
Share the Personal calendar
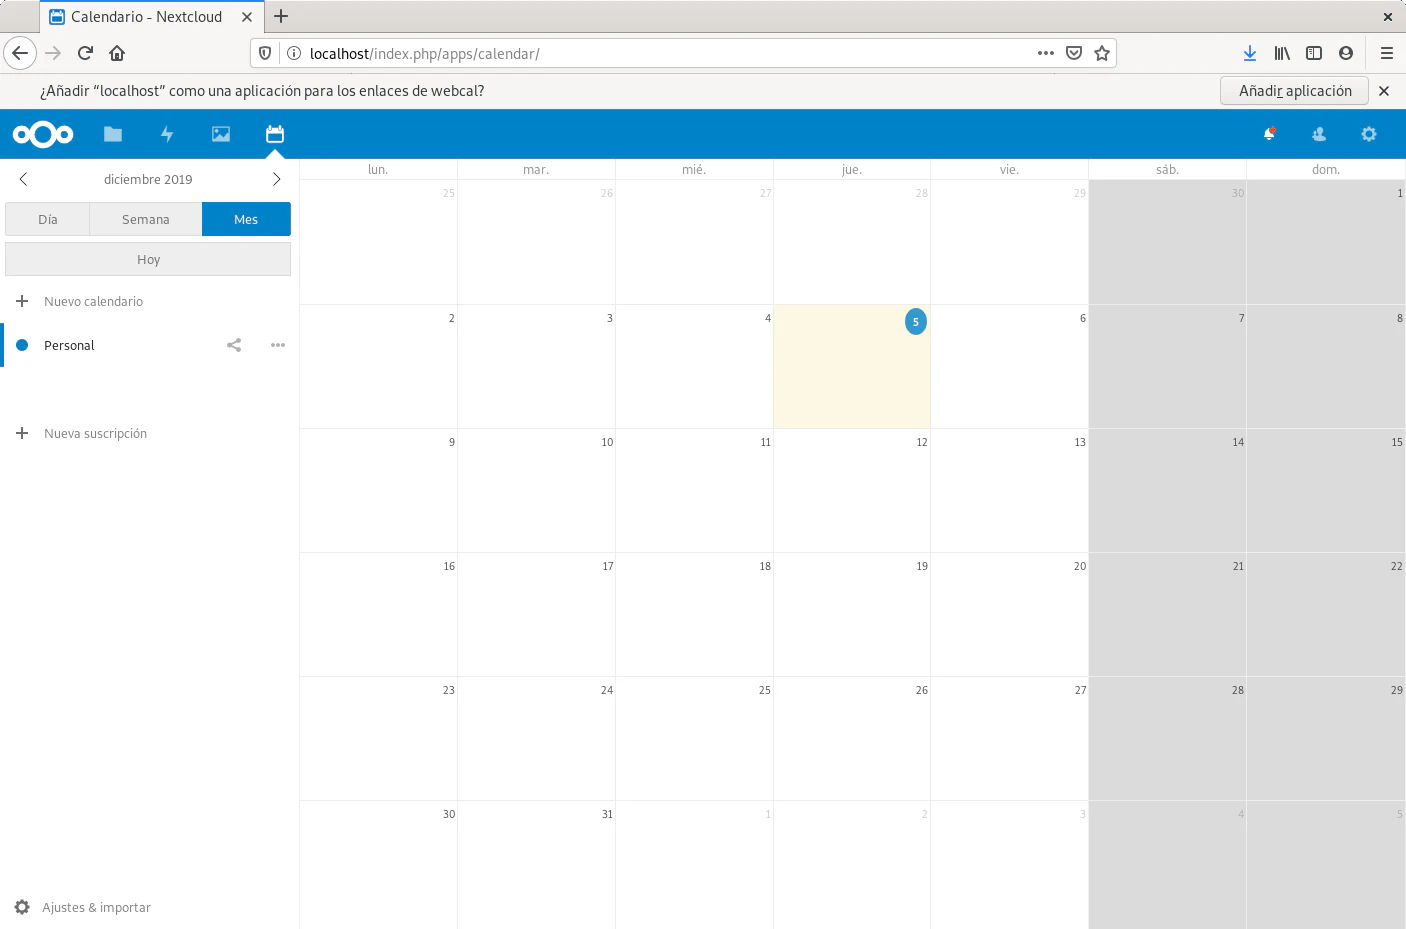coord(234,345)
